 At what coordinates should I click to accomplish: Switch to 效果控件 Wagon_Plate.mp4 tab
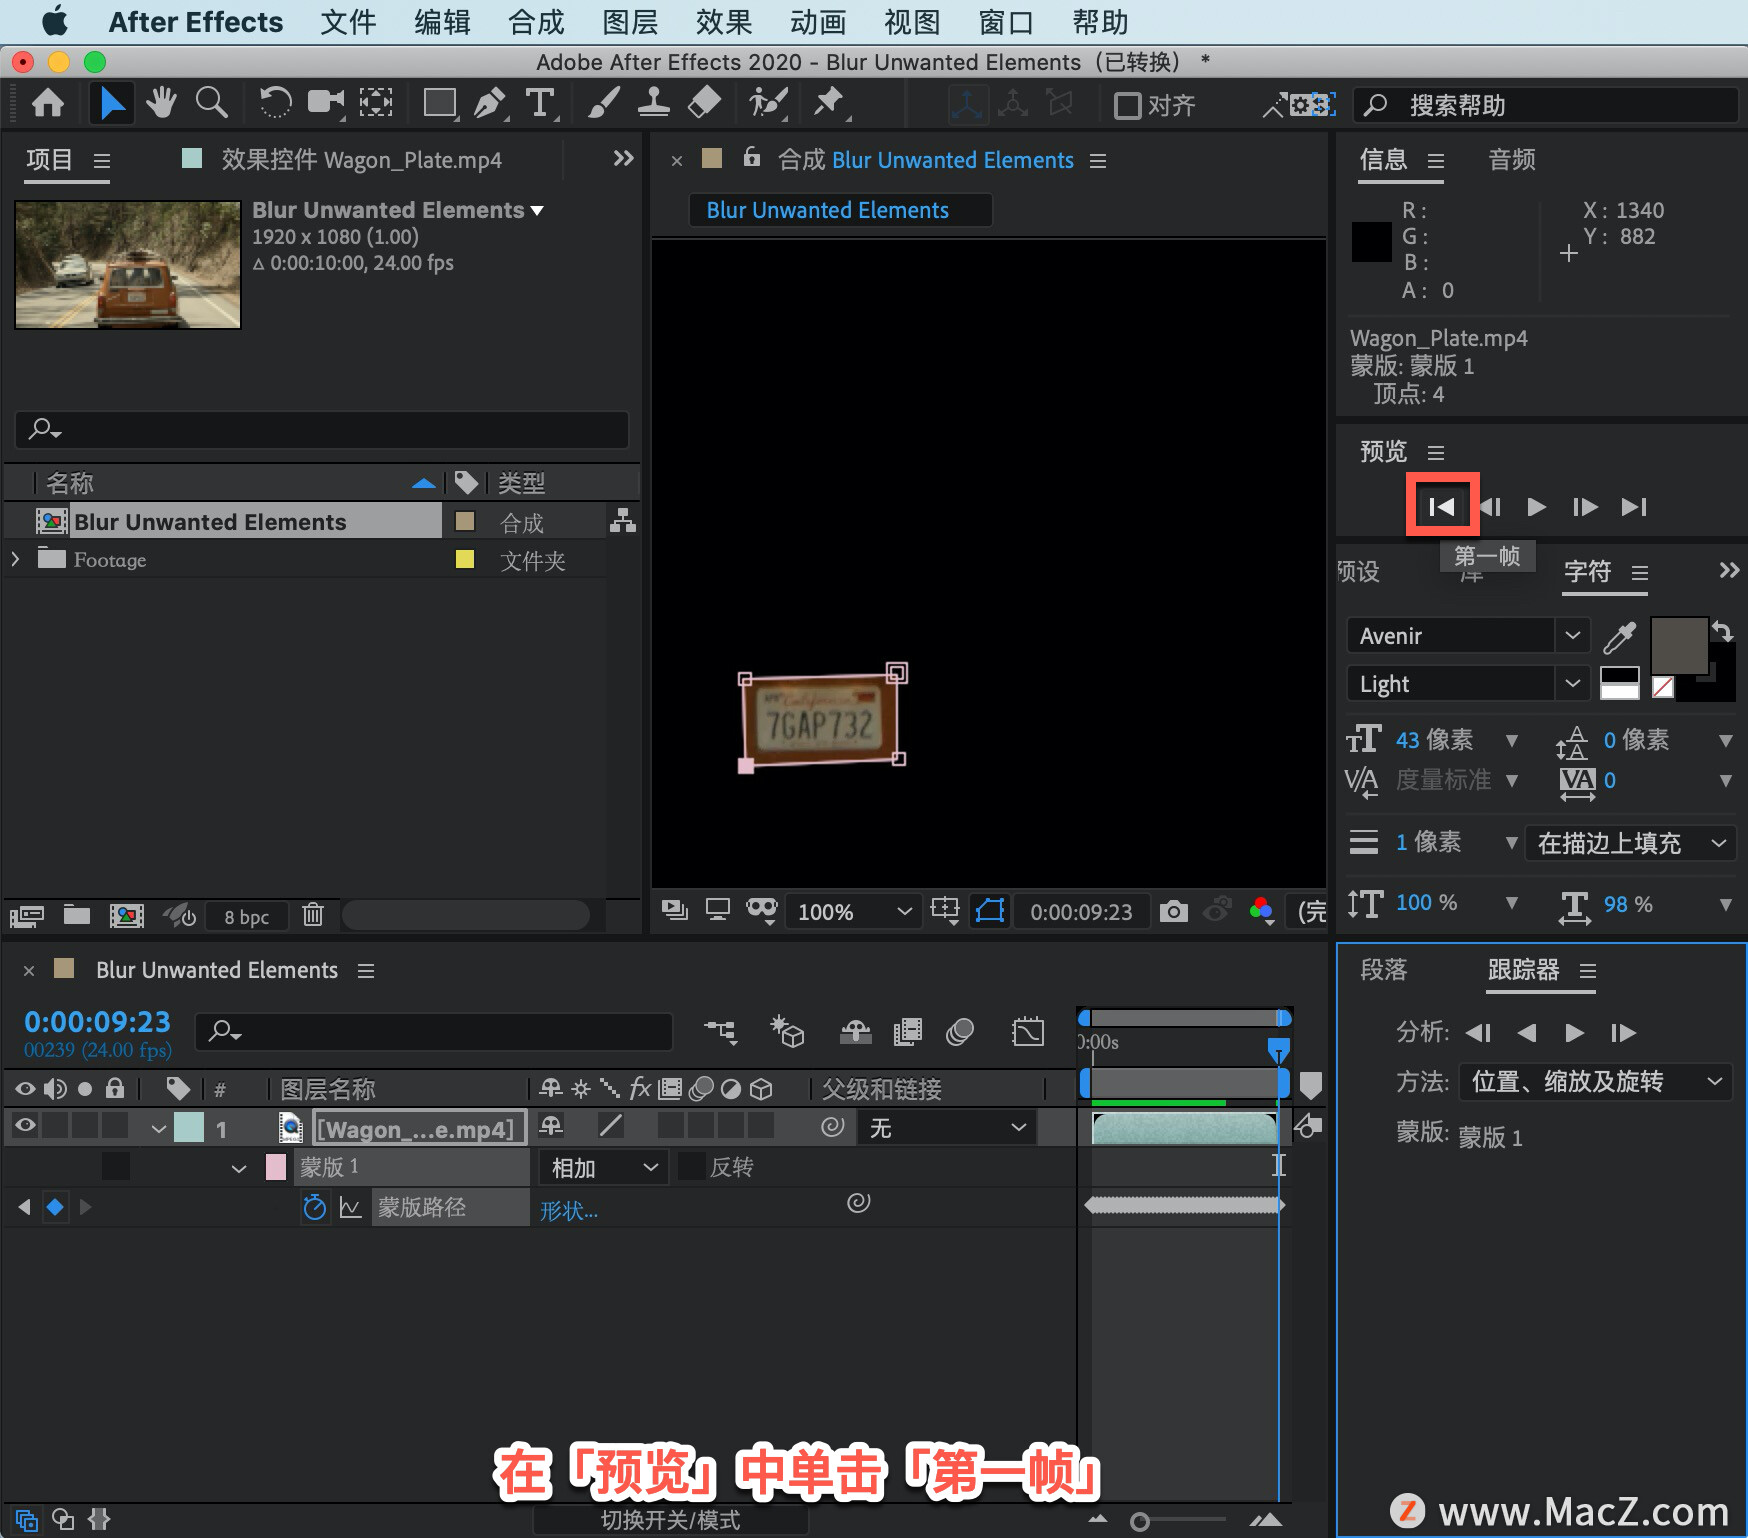362,160
